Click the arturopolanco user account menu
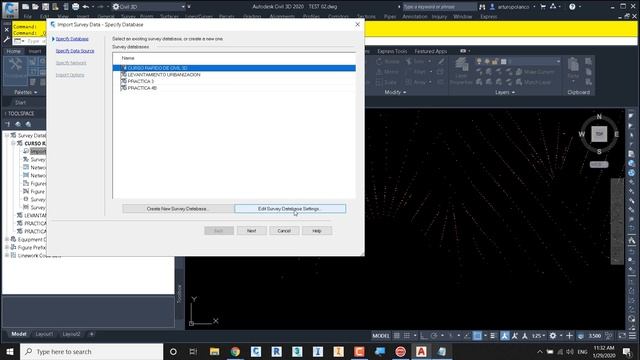 [513, 7]
